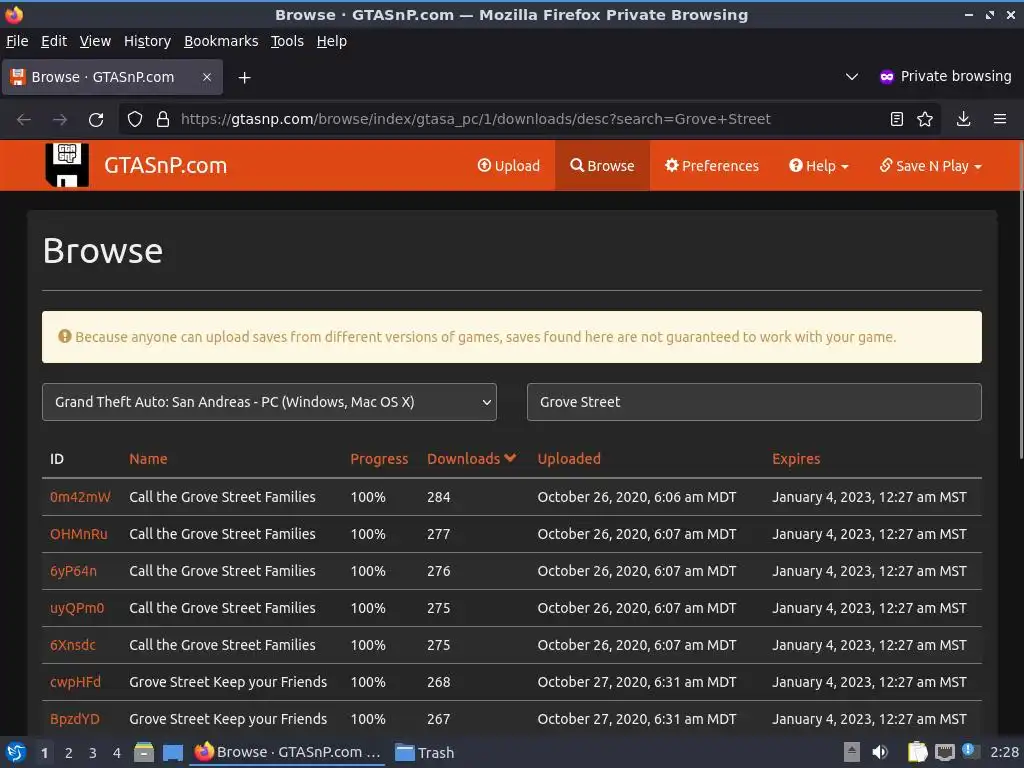Screen dimensions: 1024x768
Task: Click the GTASnP.com brand title
Action: (x=165, y=165)
